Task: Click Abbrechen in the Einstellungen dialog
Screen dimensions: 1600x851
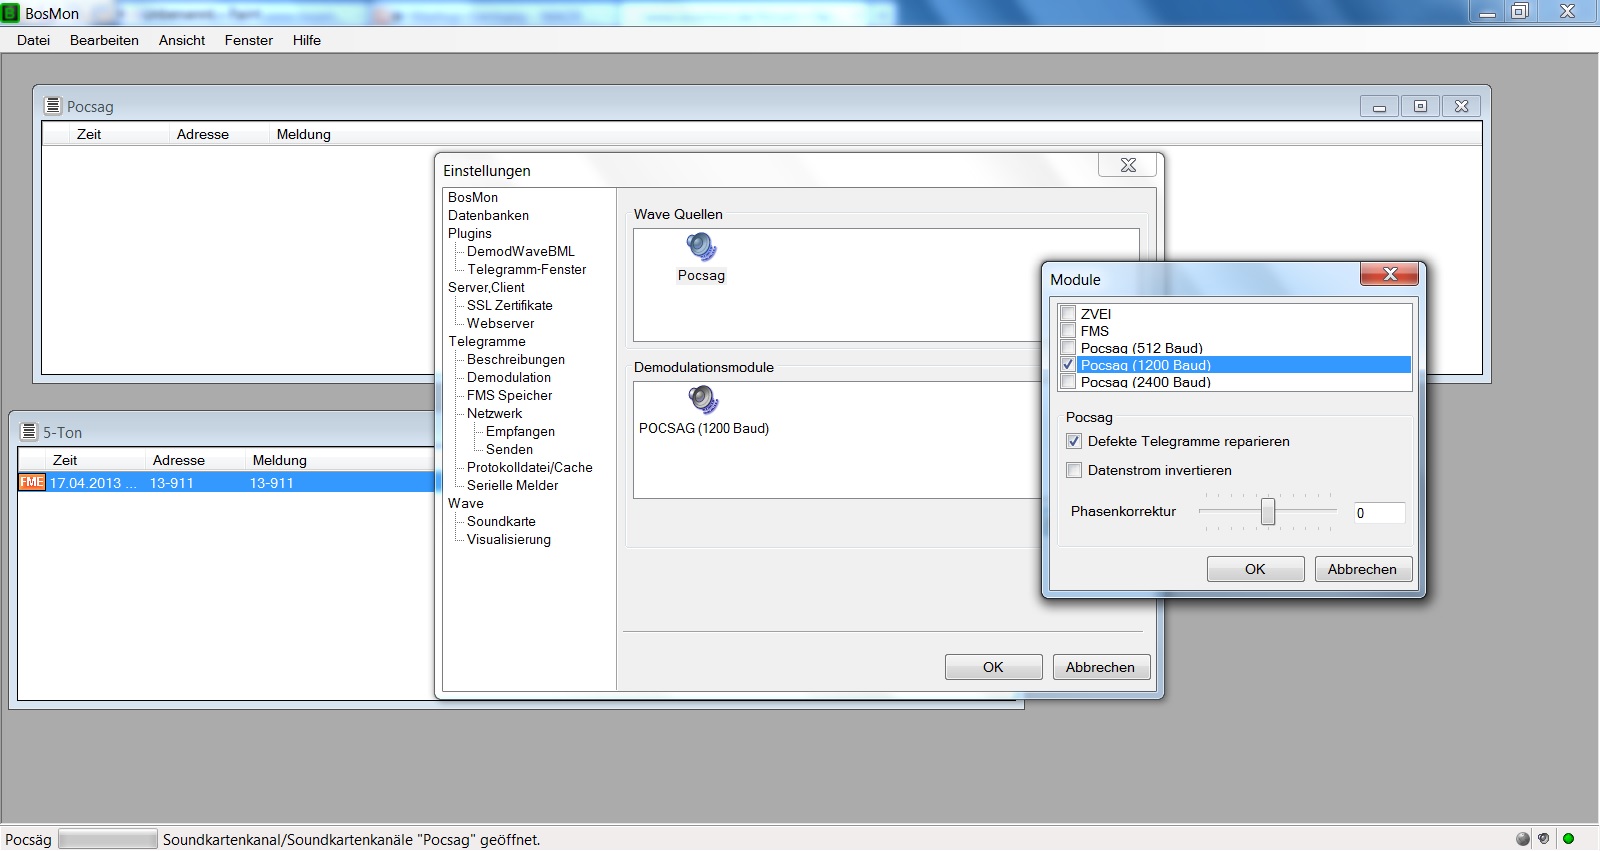Action: point(1100,667)
